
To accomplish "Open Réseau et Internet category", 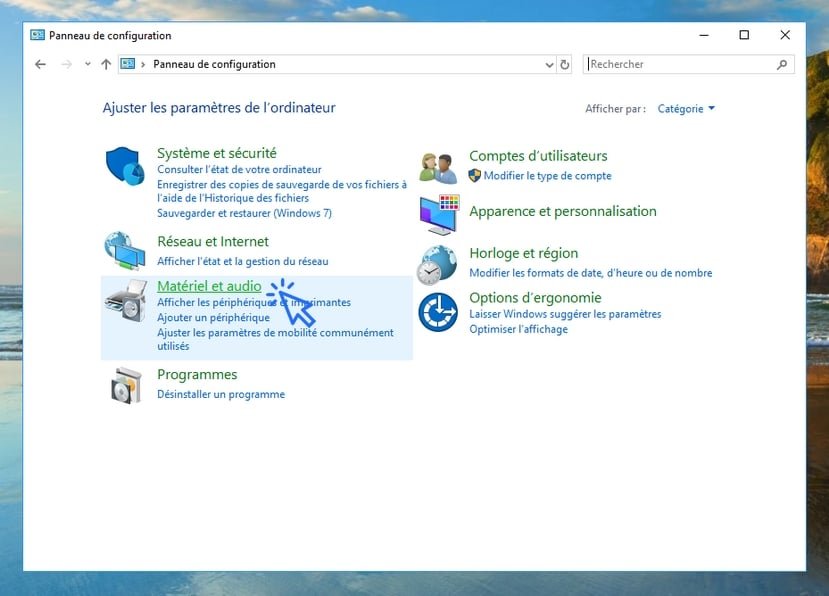I will point(213,242).
